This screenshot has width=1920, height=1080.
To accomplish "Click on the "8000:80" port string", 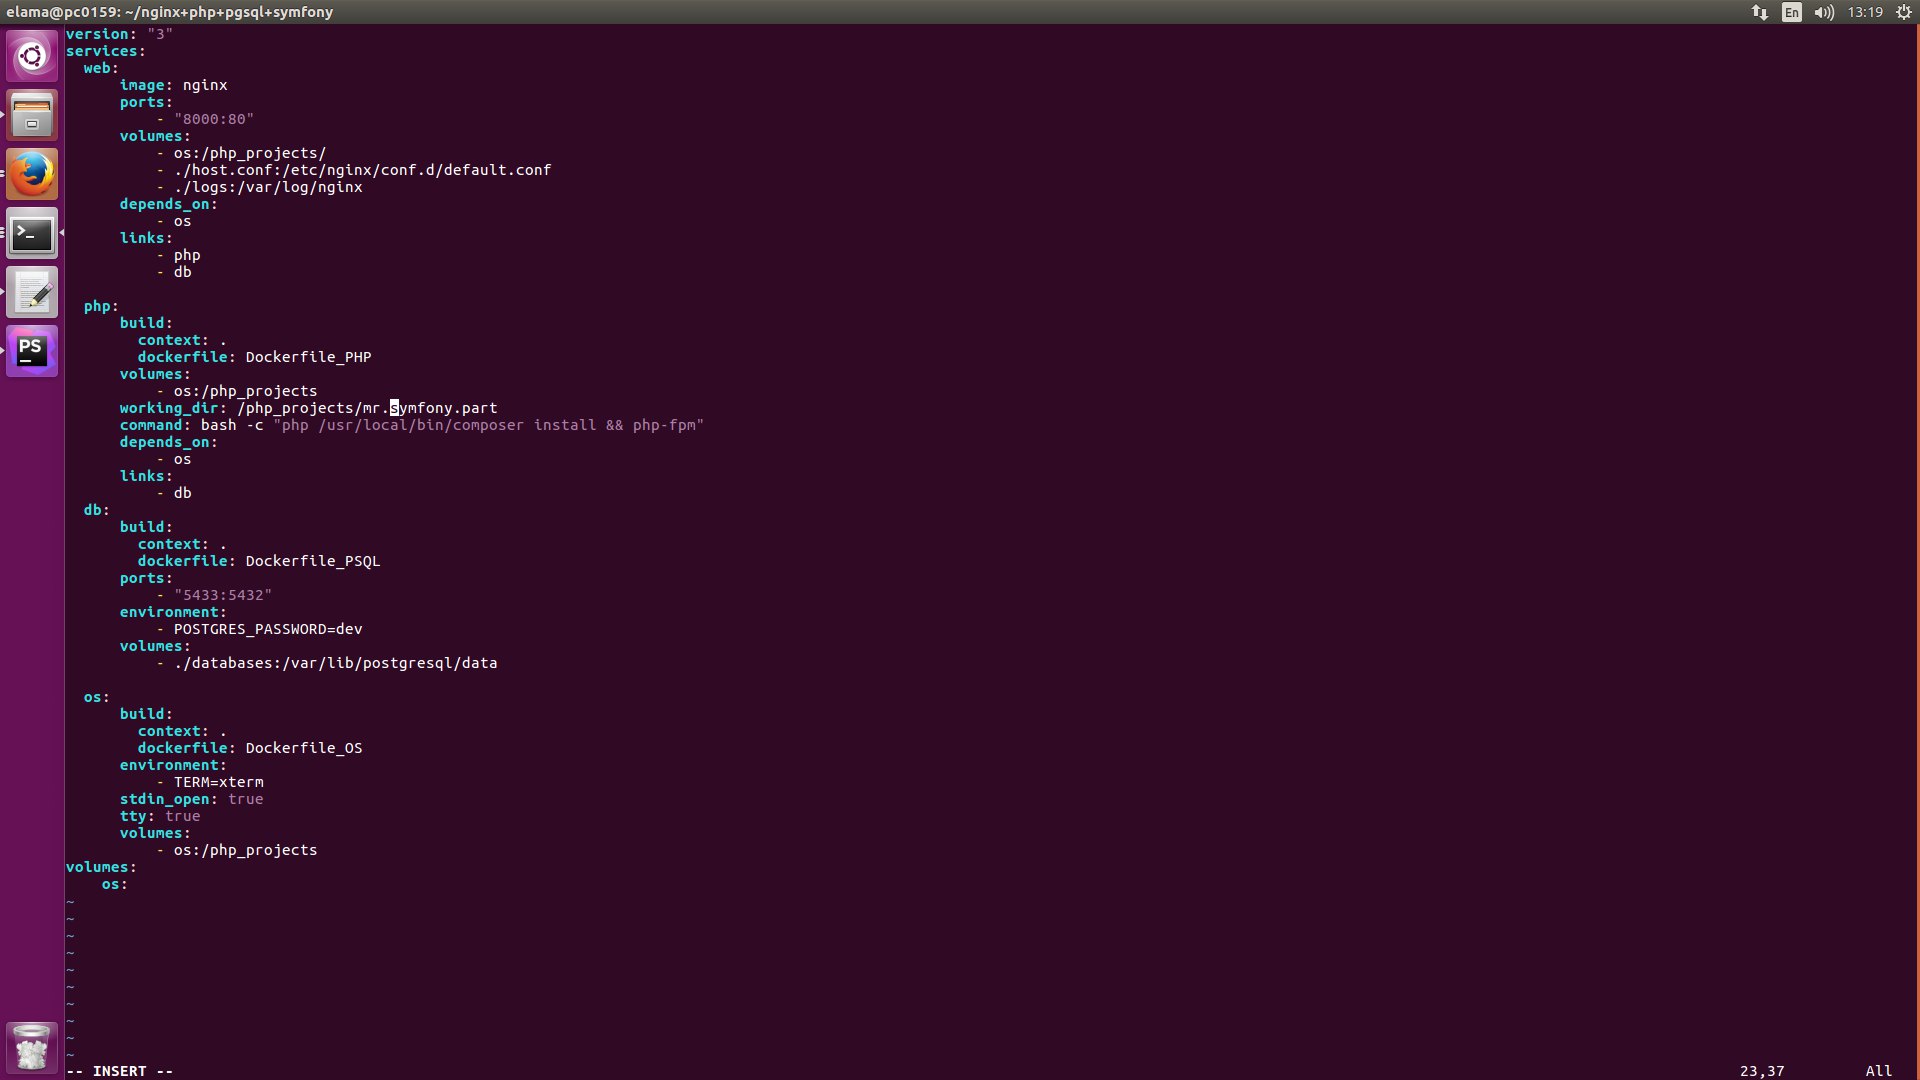I will [213, 119].
